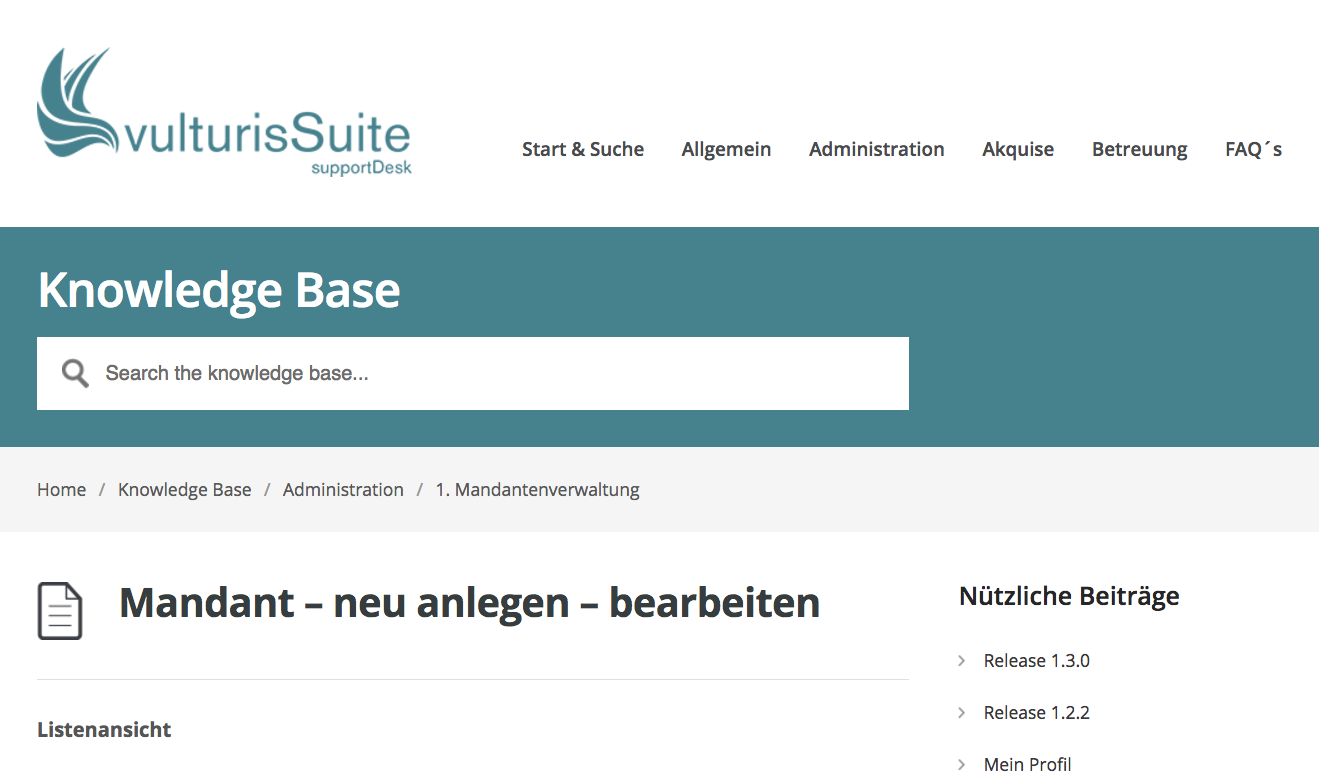Open the Mein Profil article link
The image size is (1319, 776).
tap(1027, 764)
